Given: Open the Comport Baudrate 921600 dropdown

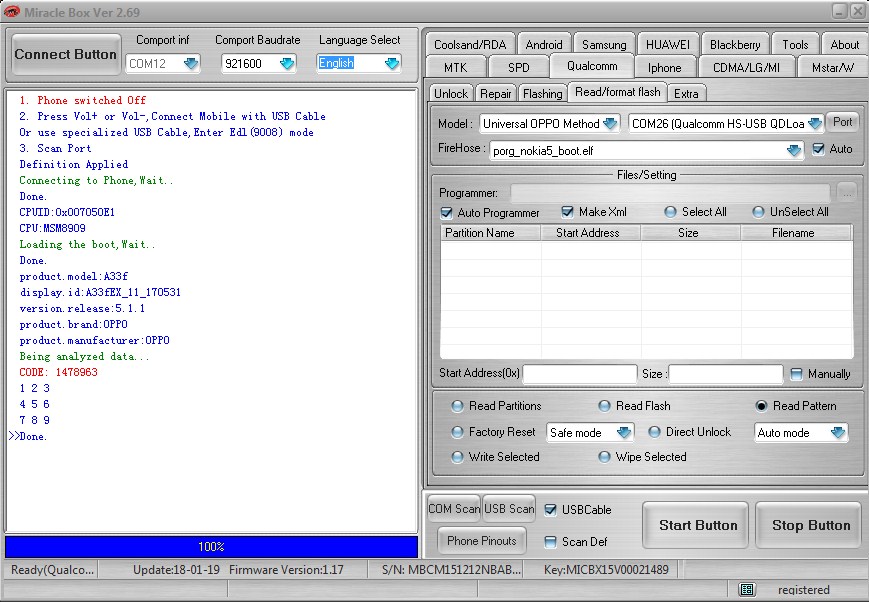Looking at the screenshot, I should [x=287, y=63].
